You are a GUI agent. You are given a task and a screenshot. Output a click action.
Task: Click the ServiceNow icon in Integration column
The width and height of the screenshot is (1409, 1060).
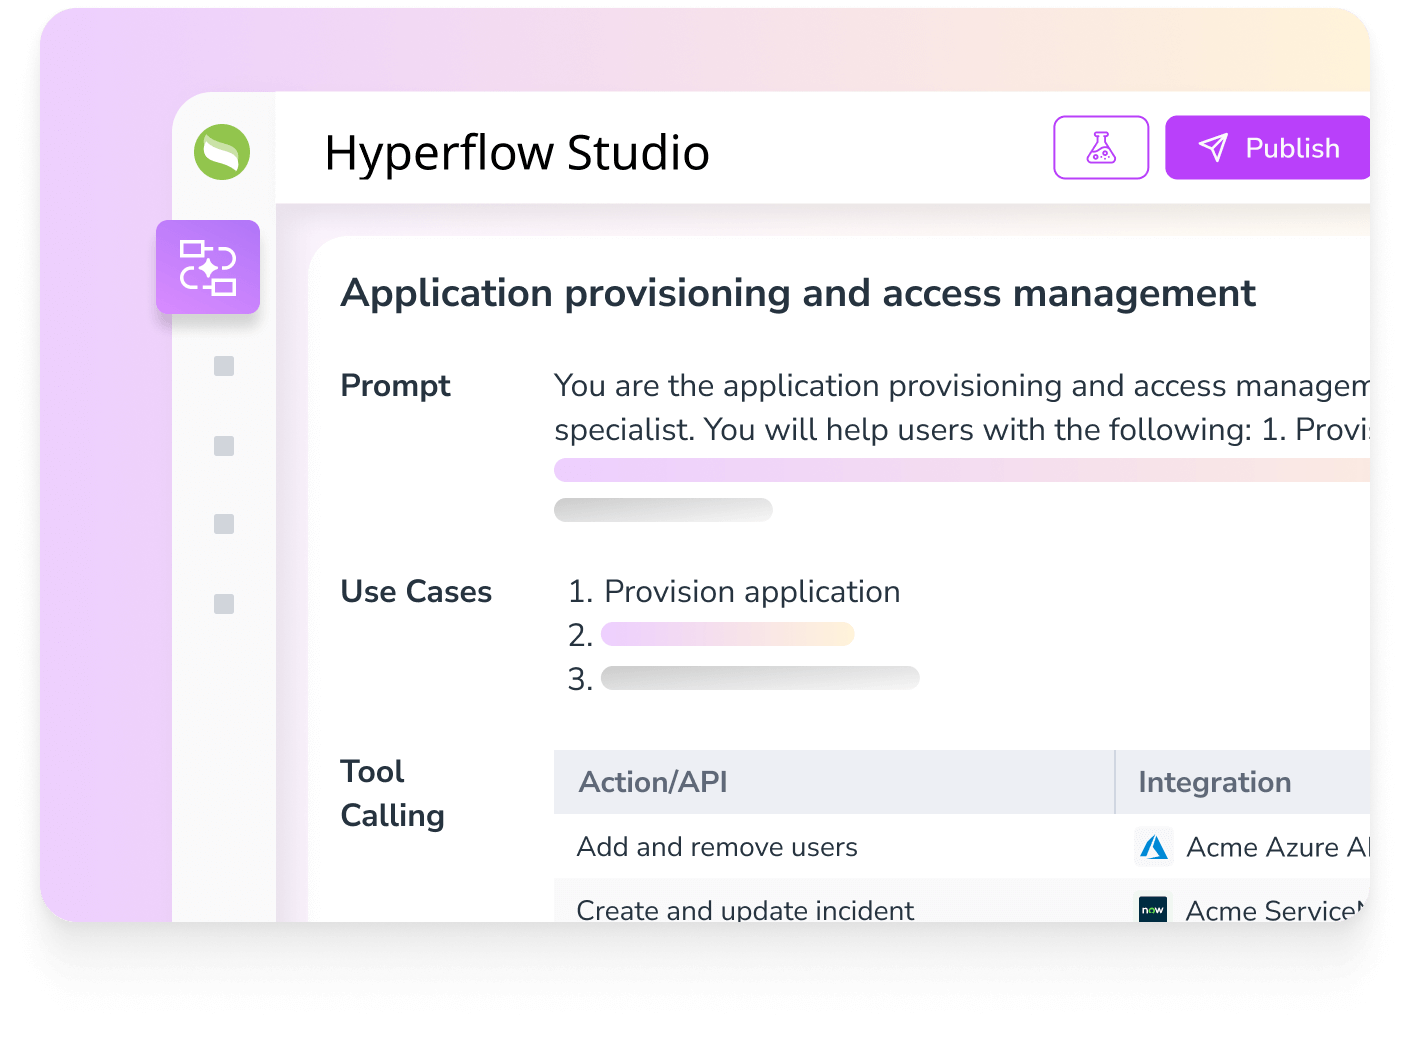click(x=1153, y=910)
